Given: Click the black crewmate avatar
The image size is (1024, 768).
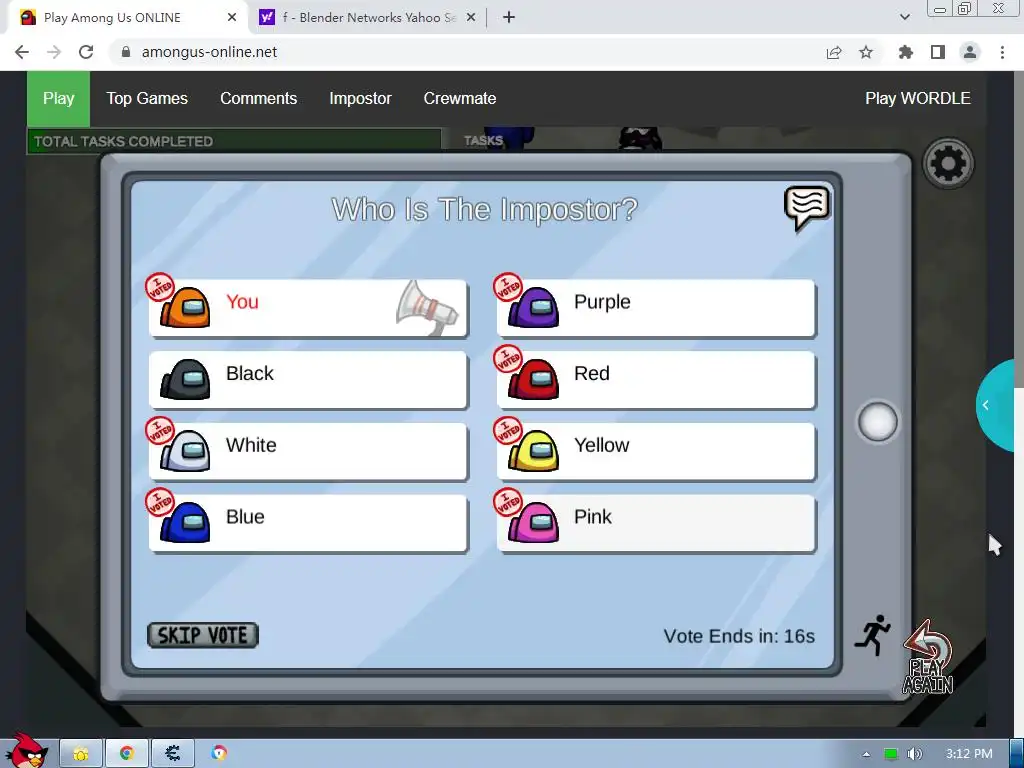Looking at the screenshot, I should (185, 379).
